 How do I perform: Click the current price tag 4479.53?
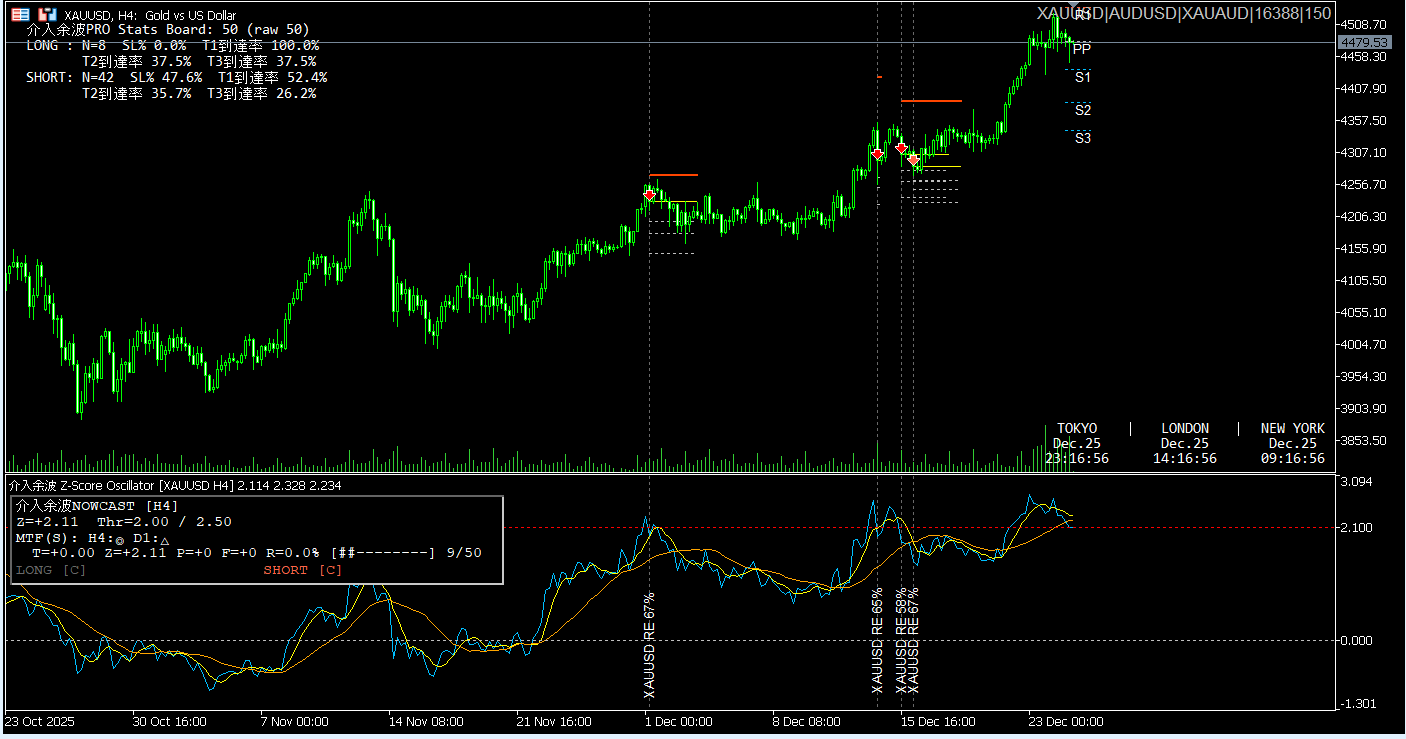coord(1364,42)
